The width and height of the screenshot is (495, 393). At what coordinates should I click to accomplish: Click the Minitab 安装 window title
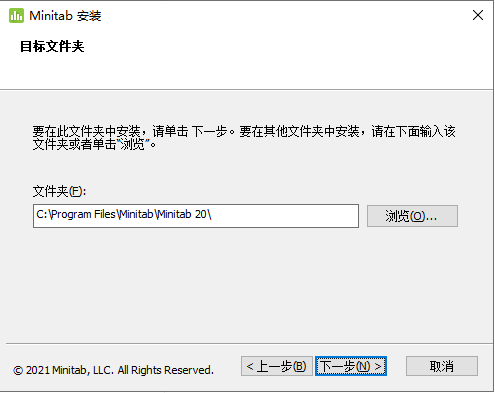(x=65, y=16)
